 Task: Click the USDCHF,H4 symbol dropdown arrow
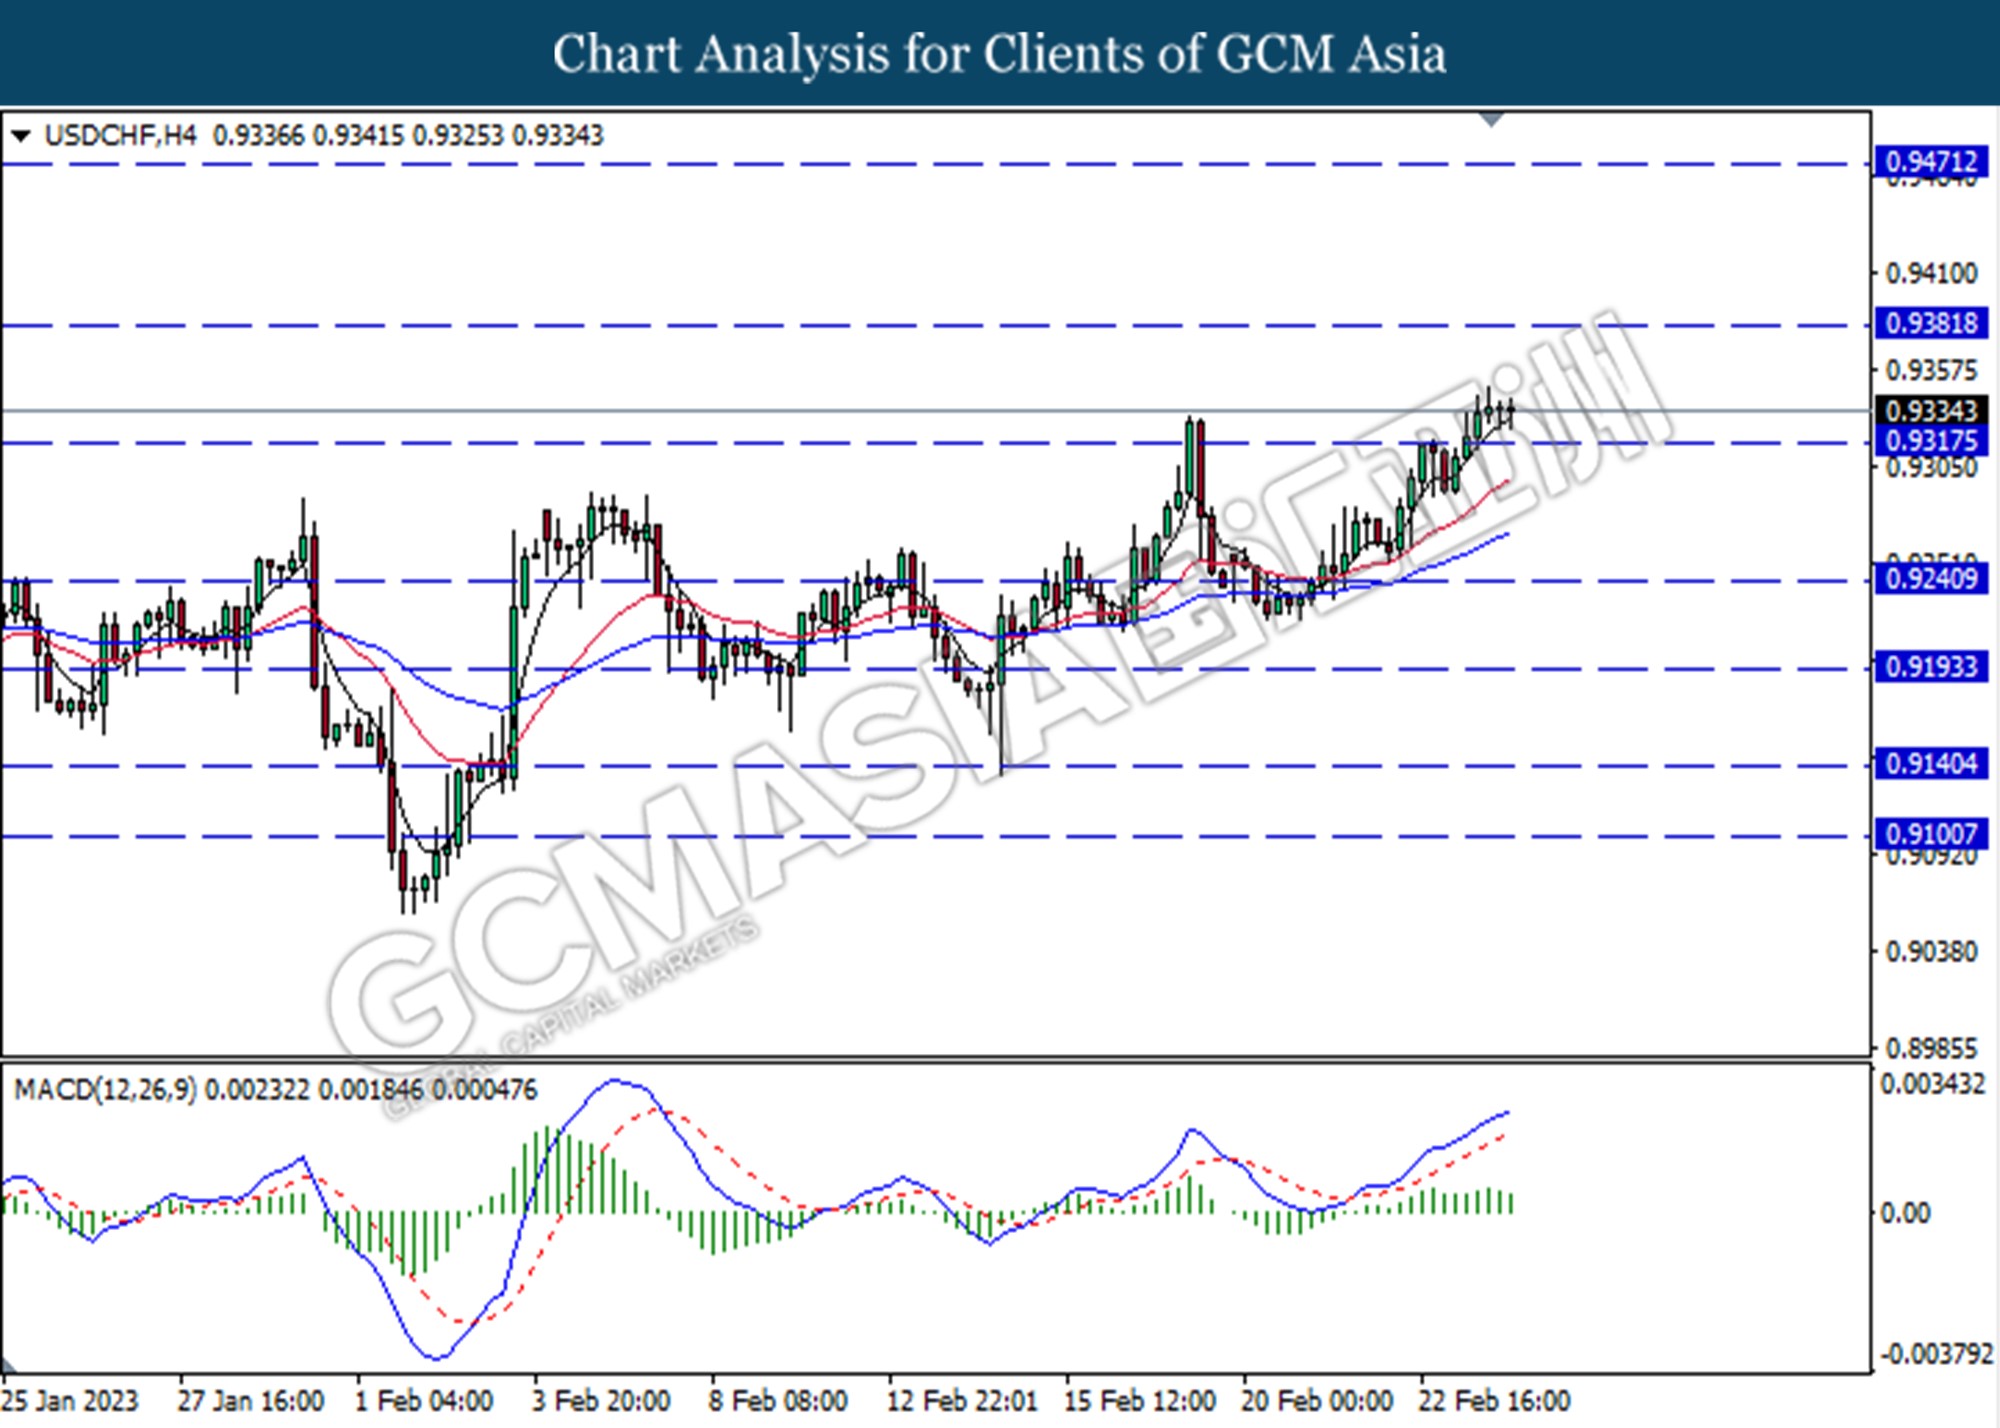coord(20,136)
